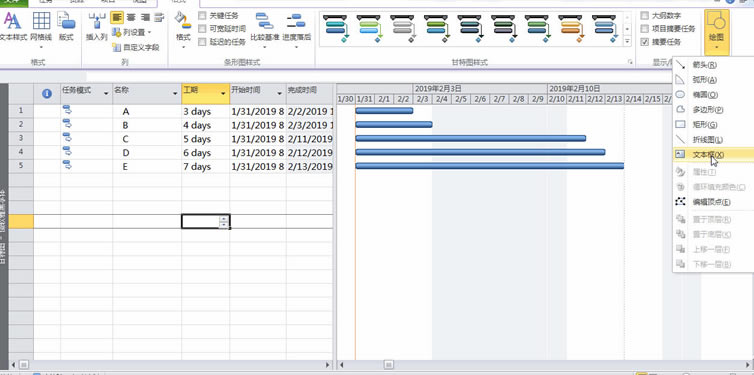The width and height of the screenshot is (754, 375).
Task: Choose 矩形 rectangle from drawing menu
Action: pyautogui.click(x=704, y=125)
